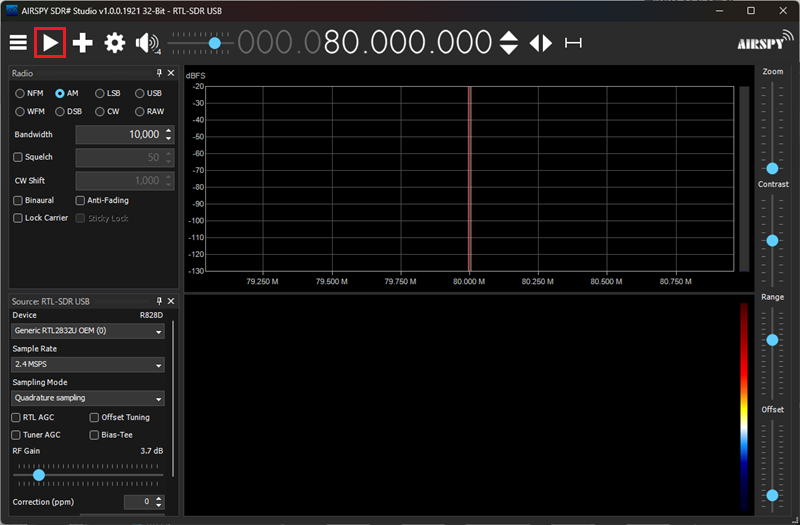
Task: Click the 3.7 dB gain value
Action: (x=152, y=451)
